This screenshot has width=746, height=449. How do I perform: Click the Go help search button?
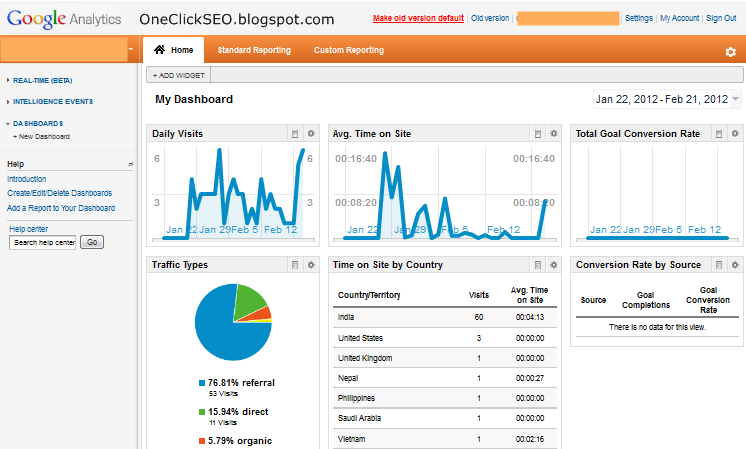pyautogui.click(x=92, y=242)
